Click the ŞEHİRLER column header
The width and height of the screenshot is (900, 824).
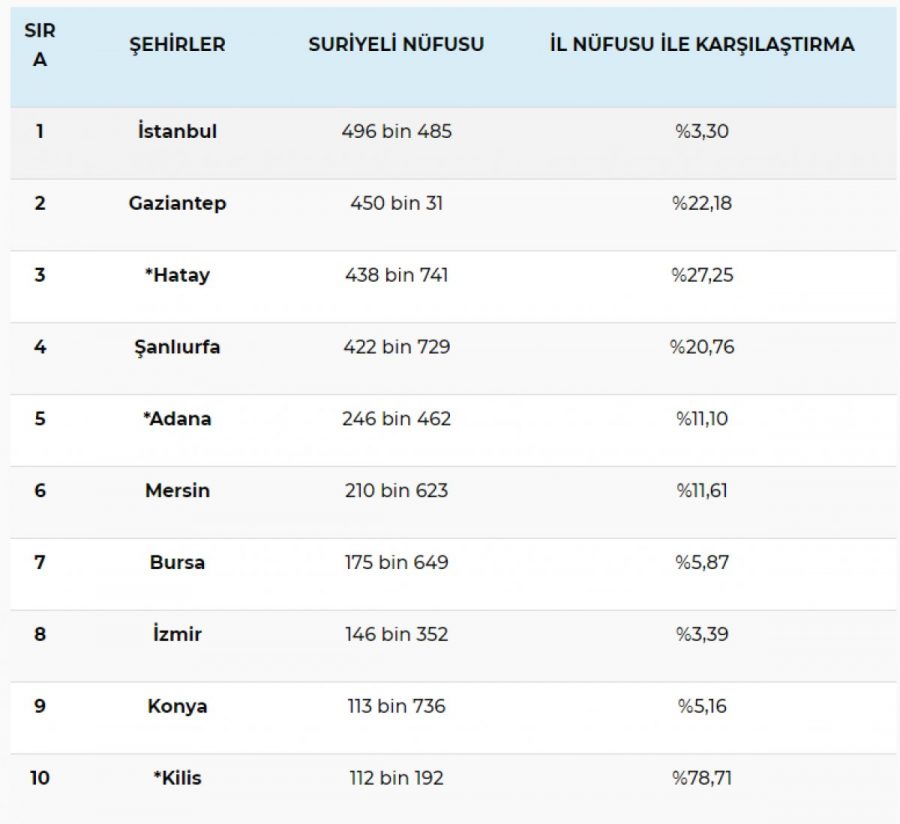177,45
